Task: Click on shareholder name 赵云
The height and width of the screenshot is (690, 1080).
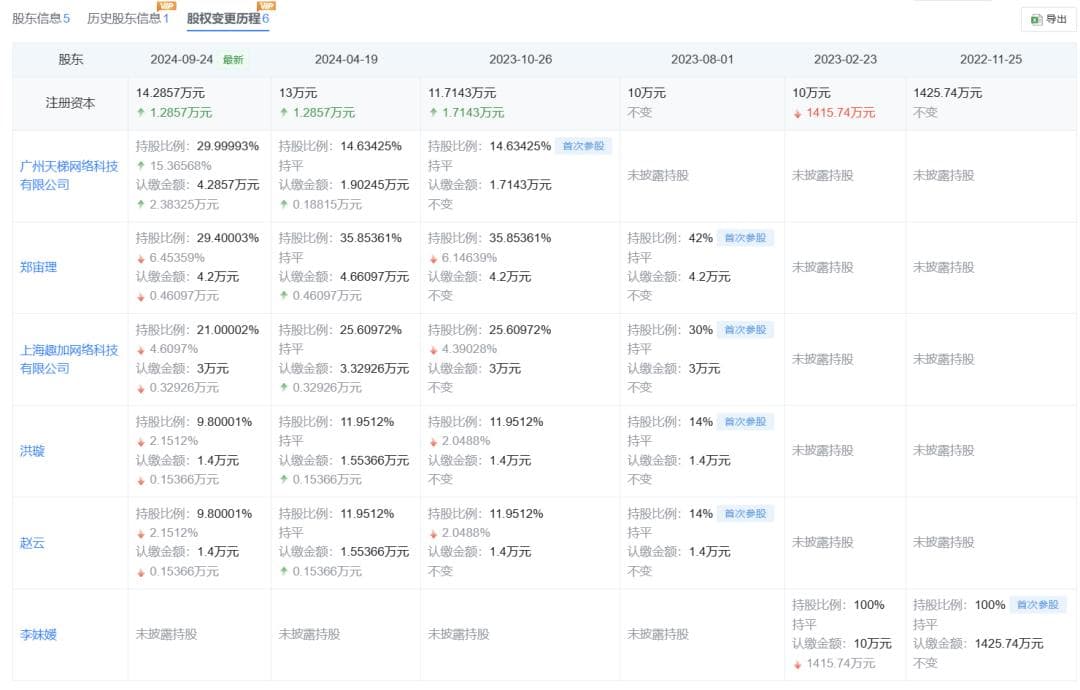Action: coord(33,543)
